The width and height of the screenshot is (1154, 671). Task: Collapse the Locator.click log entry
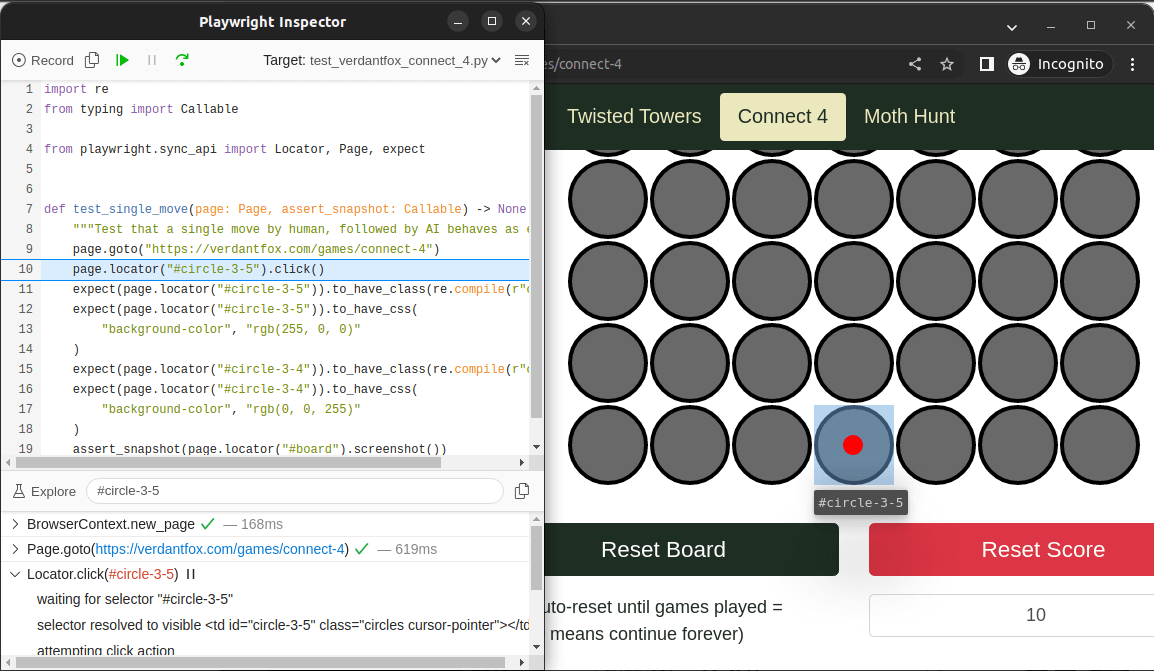pyautogui.click(x=15, y=574)
